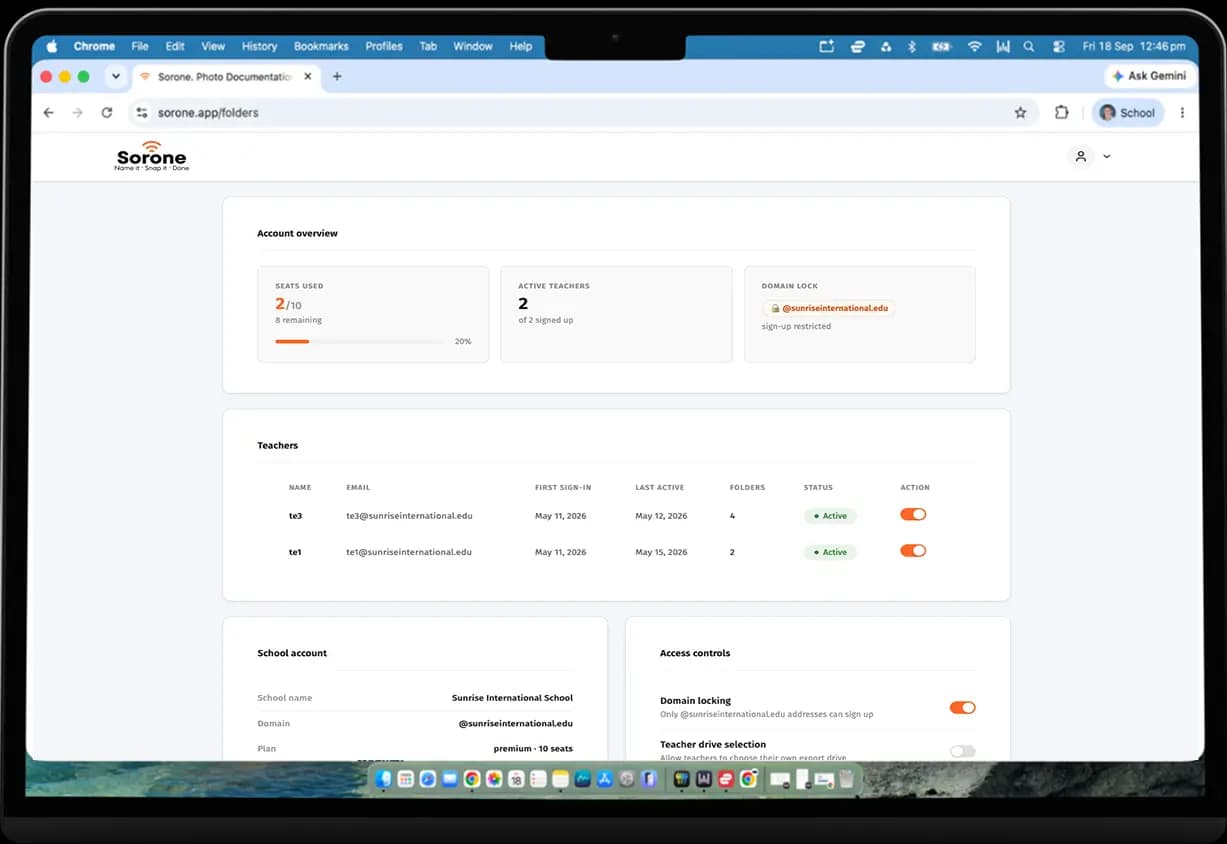Image resolution: width=1227 pixels, height=844 pixels.
Task: Click the May 15, 2026 last active date
Action: click(x=661, y=552)
